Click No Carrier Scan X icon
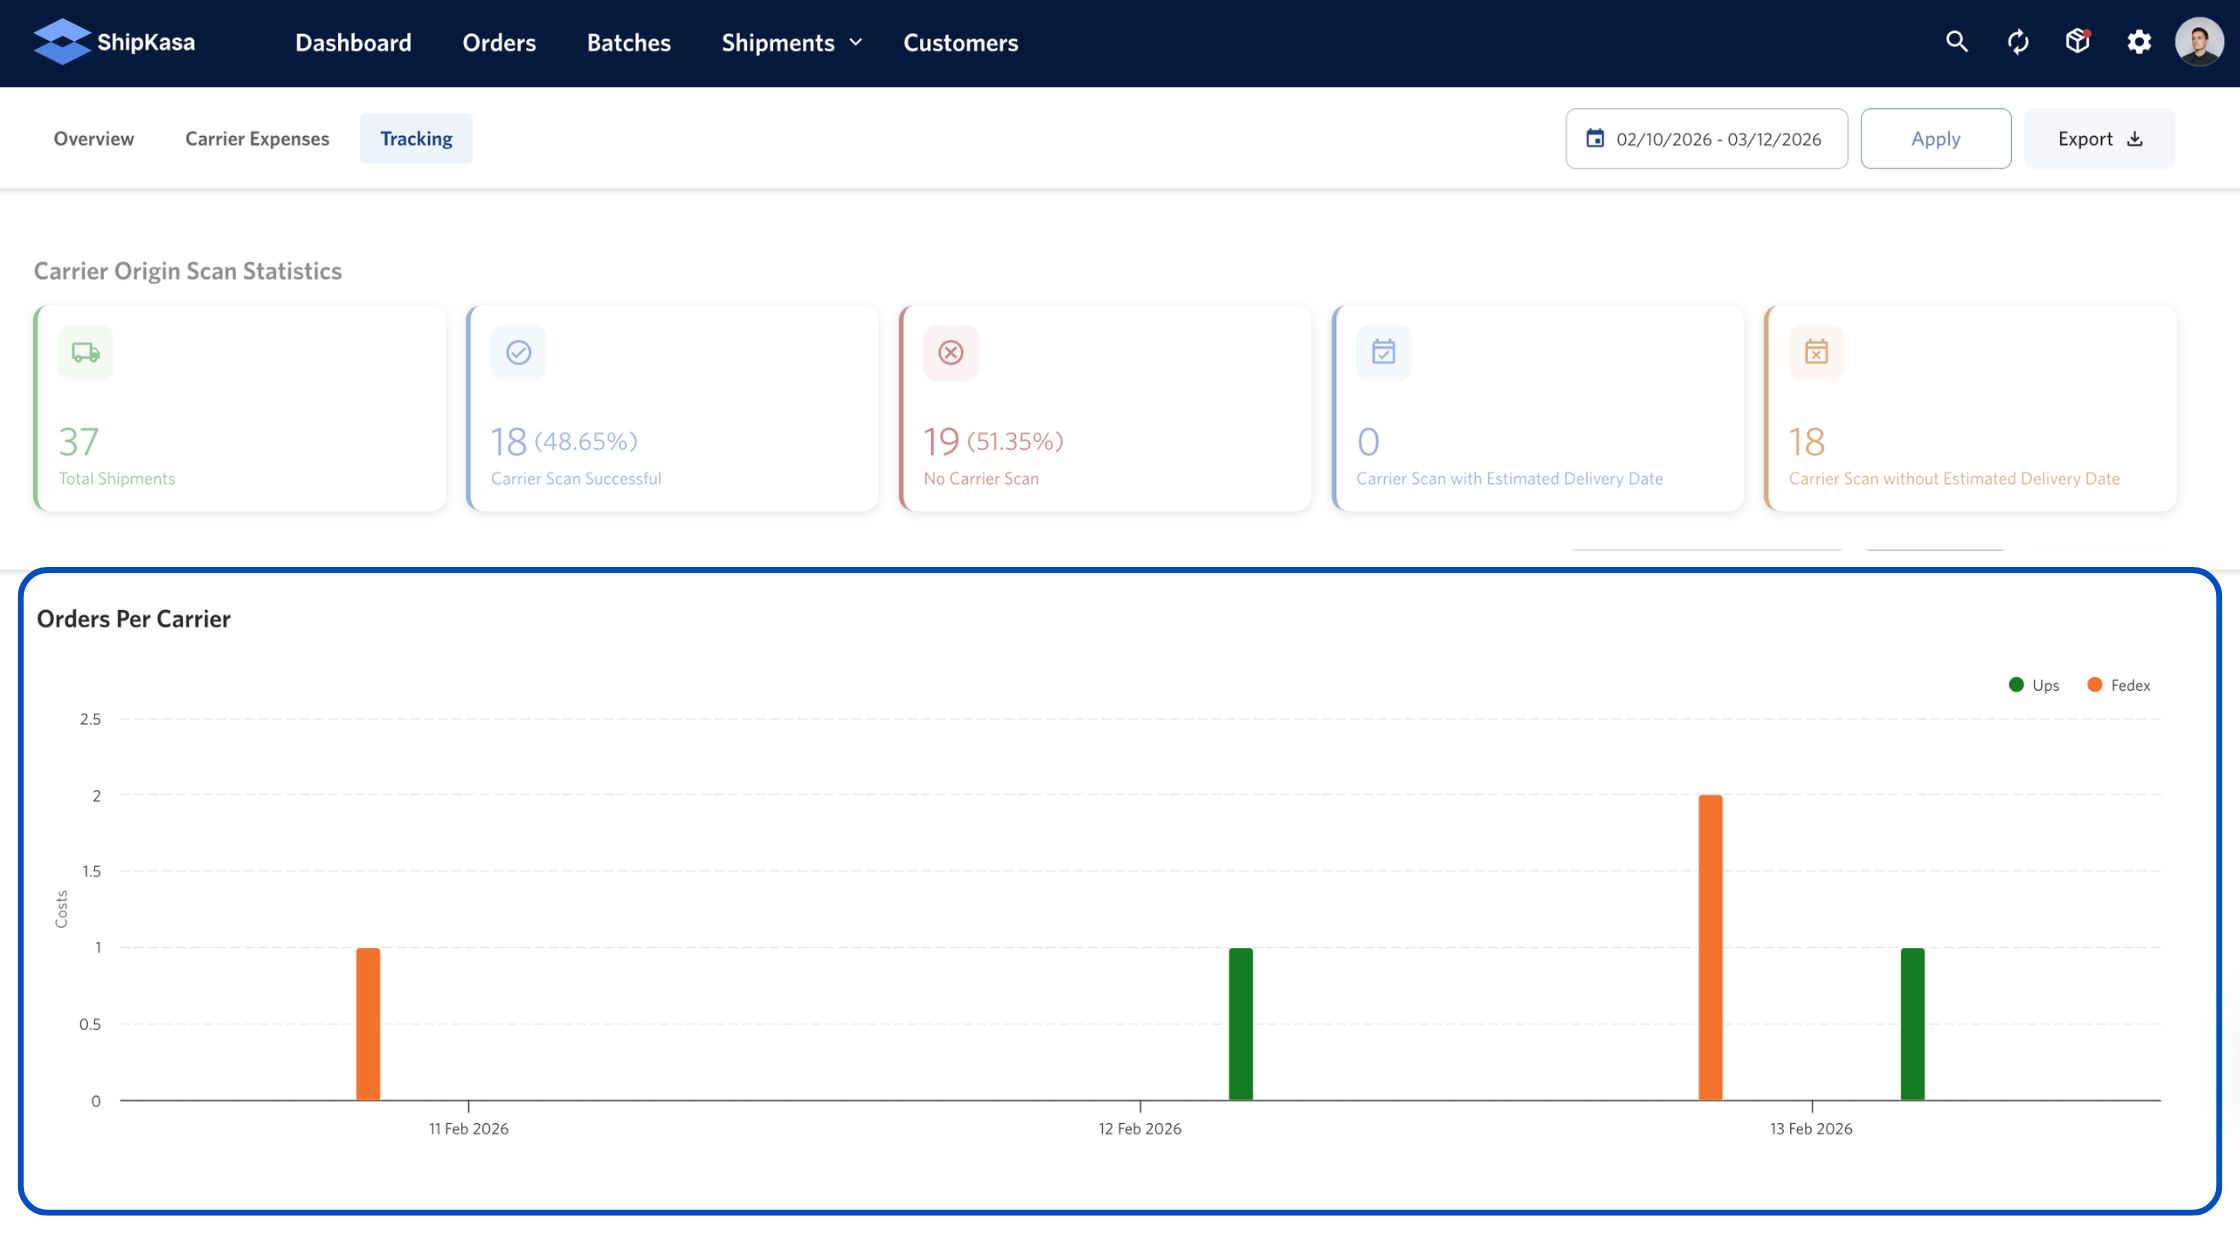The image size is (2240, 1260). [951, 353]
